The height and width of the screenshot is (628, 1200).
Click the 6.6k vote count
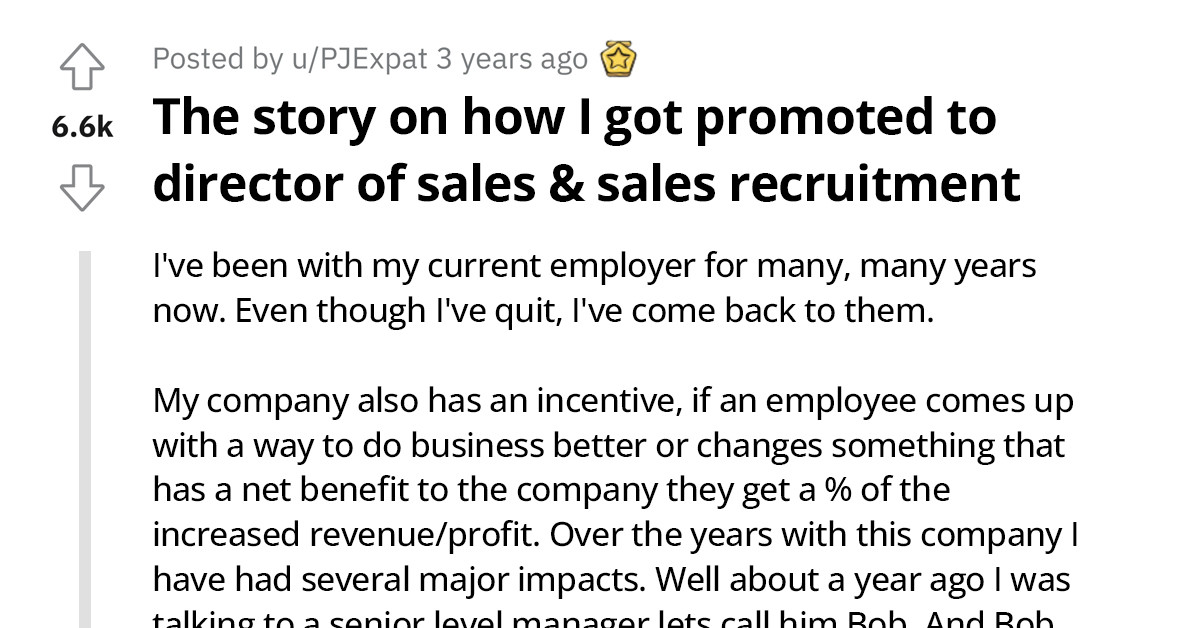coord(82,127)
